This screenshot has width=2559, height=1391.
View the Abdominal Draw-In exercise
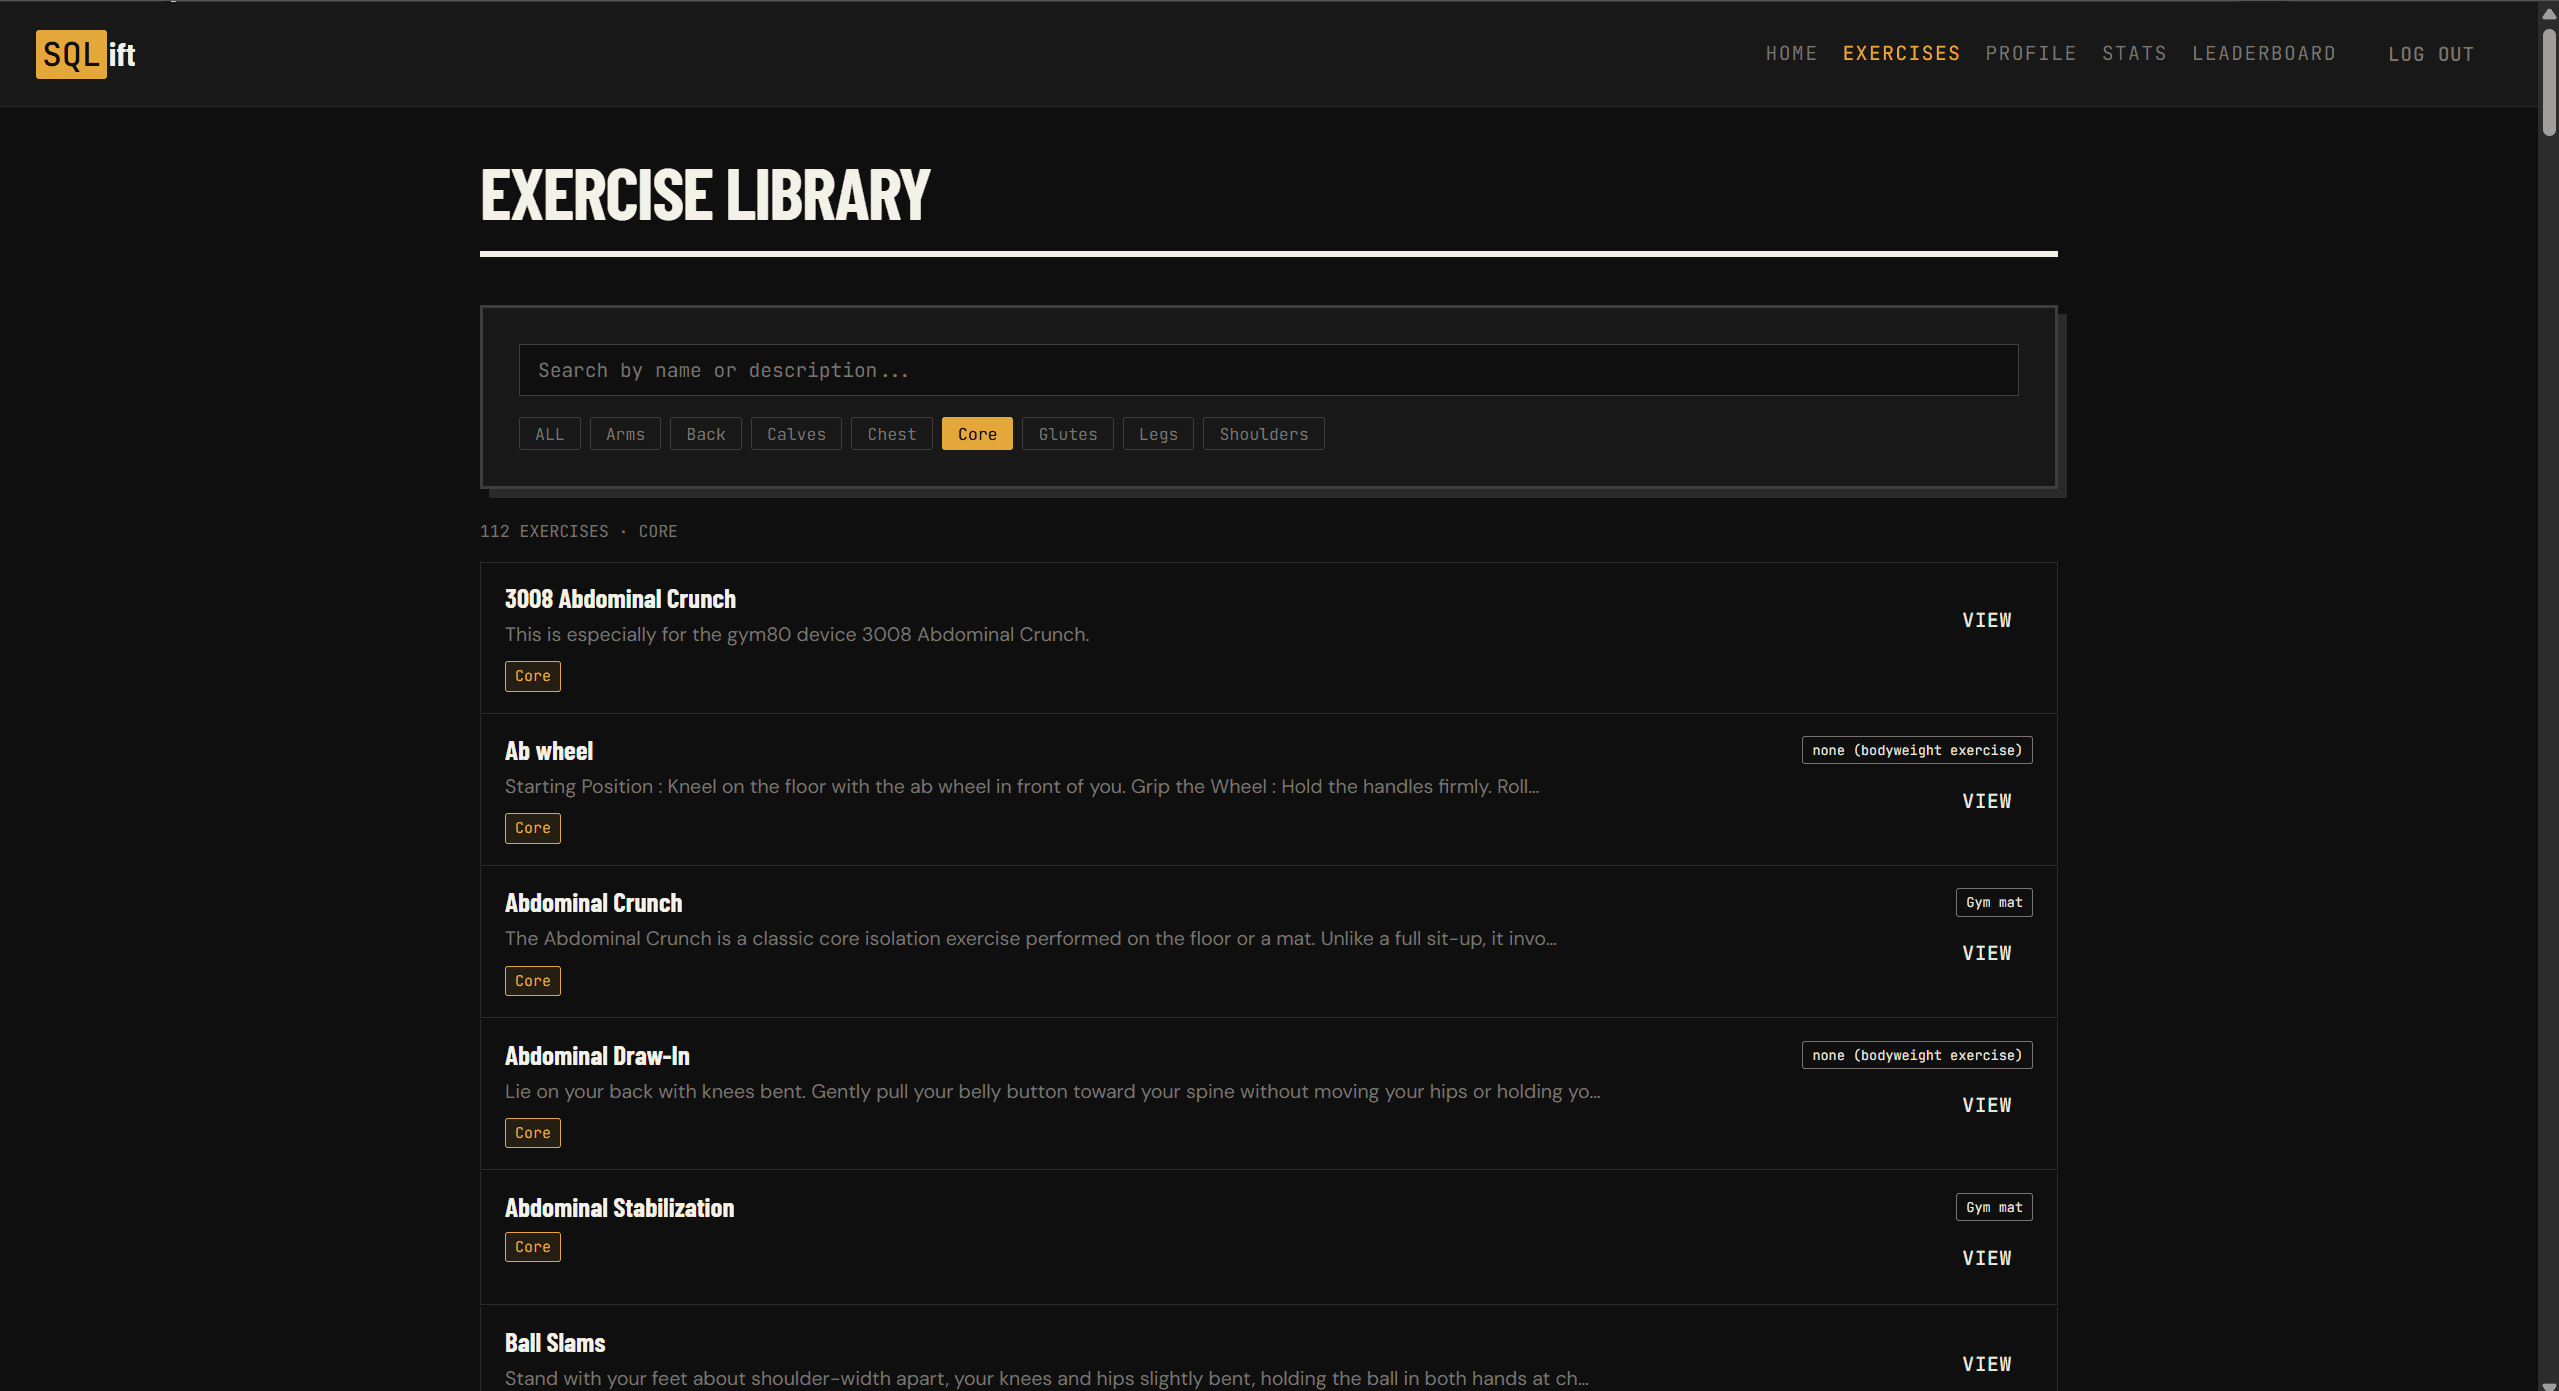coord(1986,1105)
